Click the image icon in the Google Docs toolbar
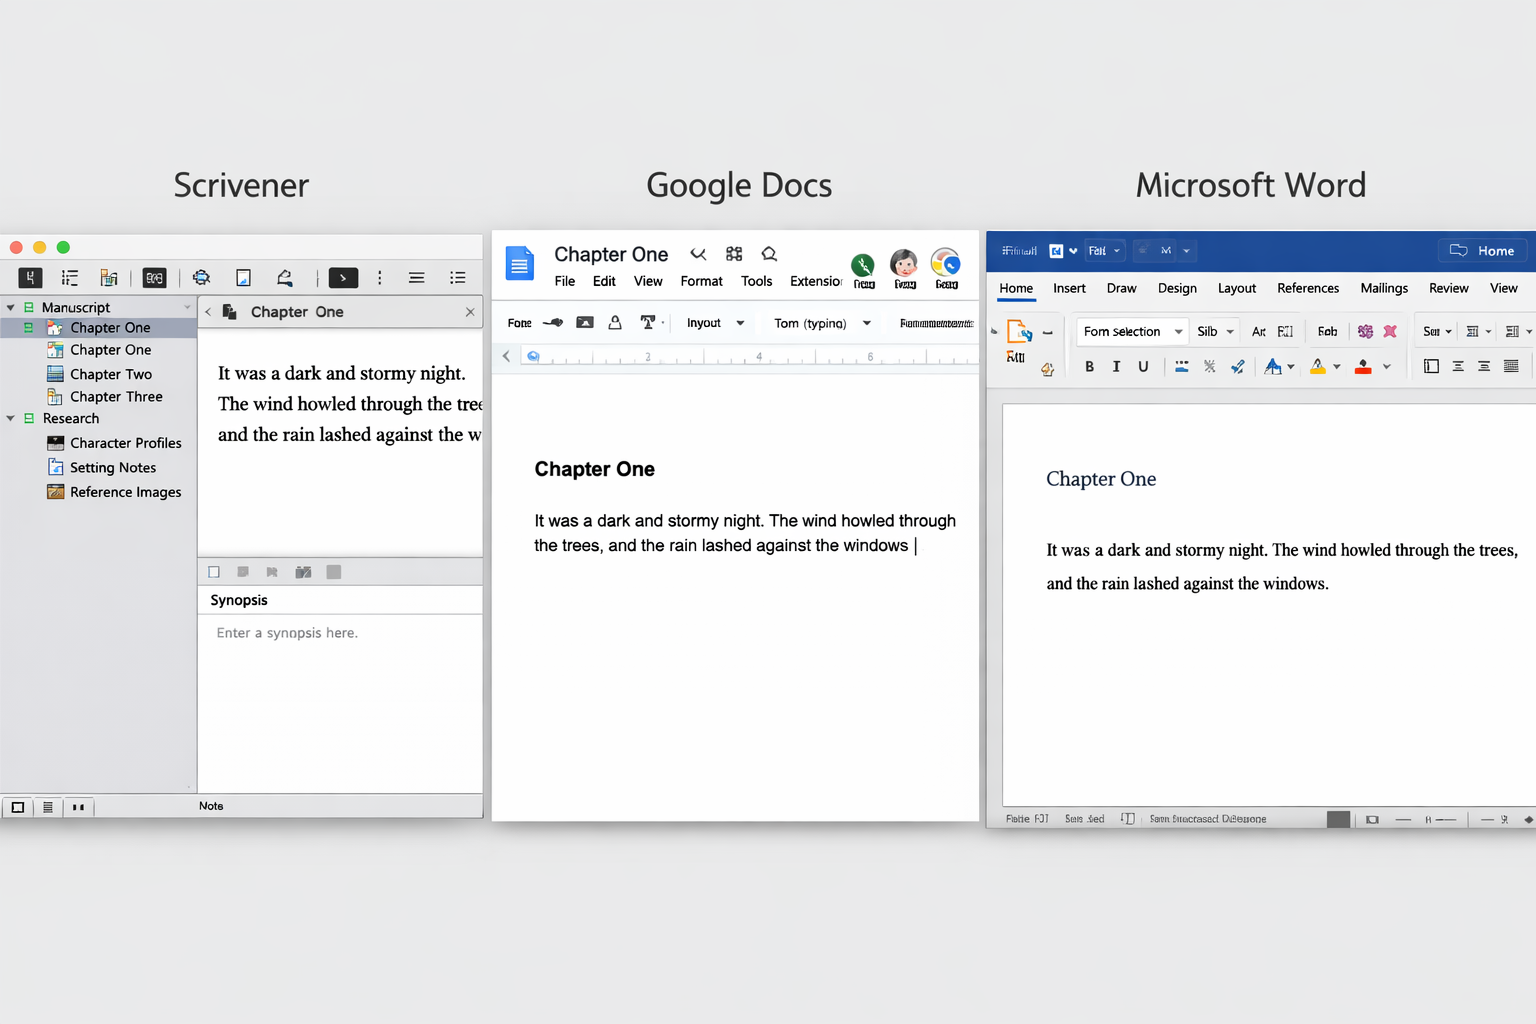This screenshot has width=1536, height=1024. (585, 323)
